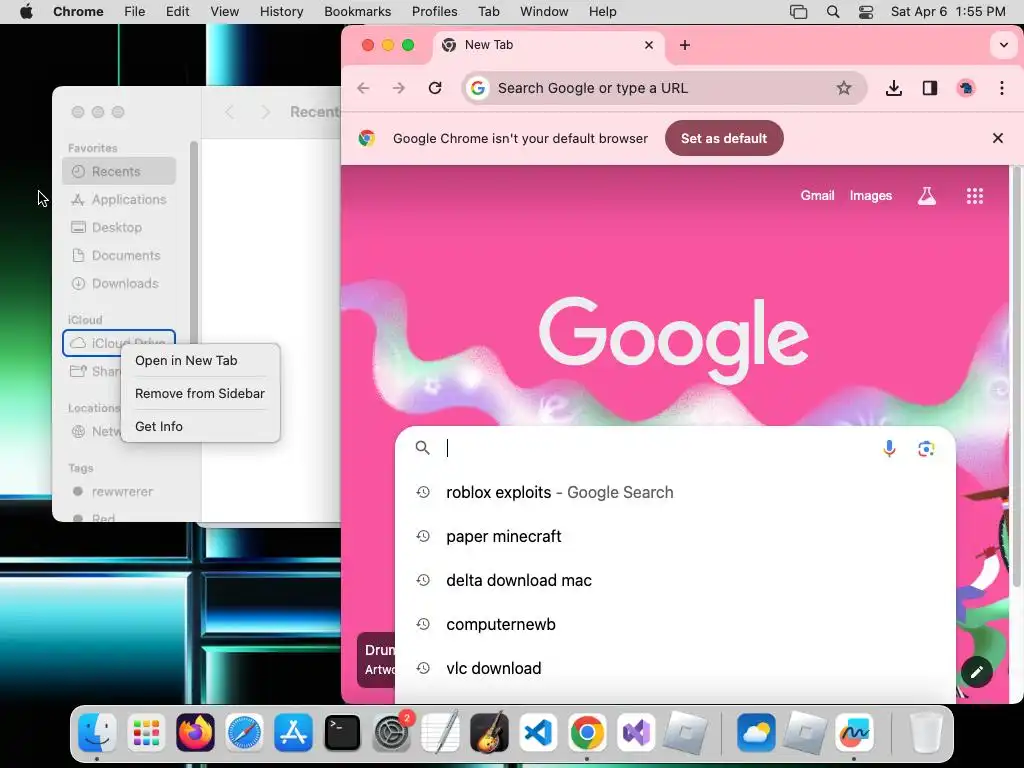1024x768 pixels.
Task: Open Gmail link
Action: click(817, 196)
